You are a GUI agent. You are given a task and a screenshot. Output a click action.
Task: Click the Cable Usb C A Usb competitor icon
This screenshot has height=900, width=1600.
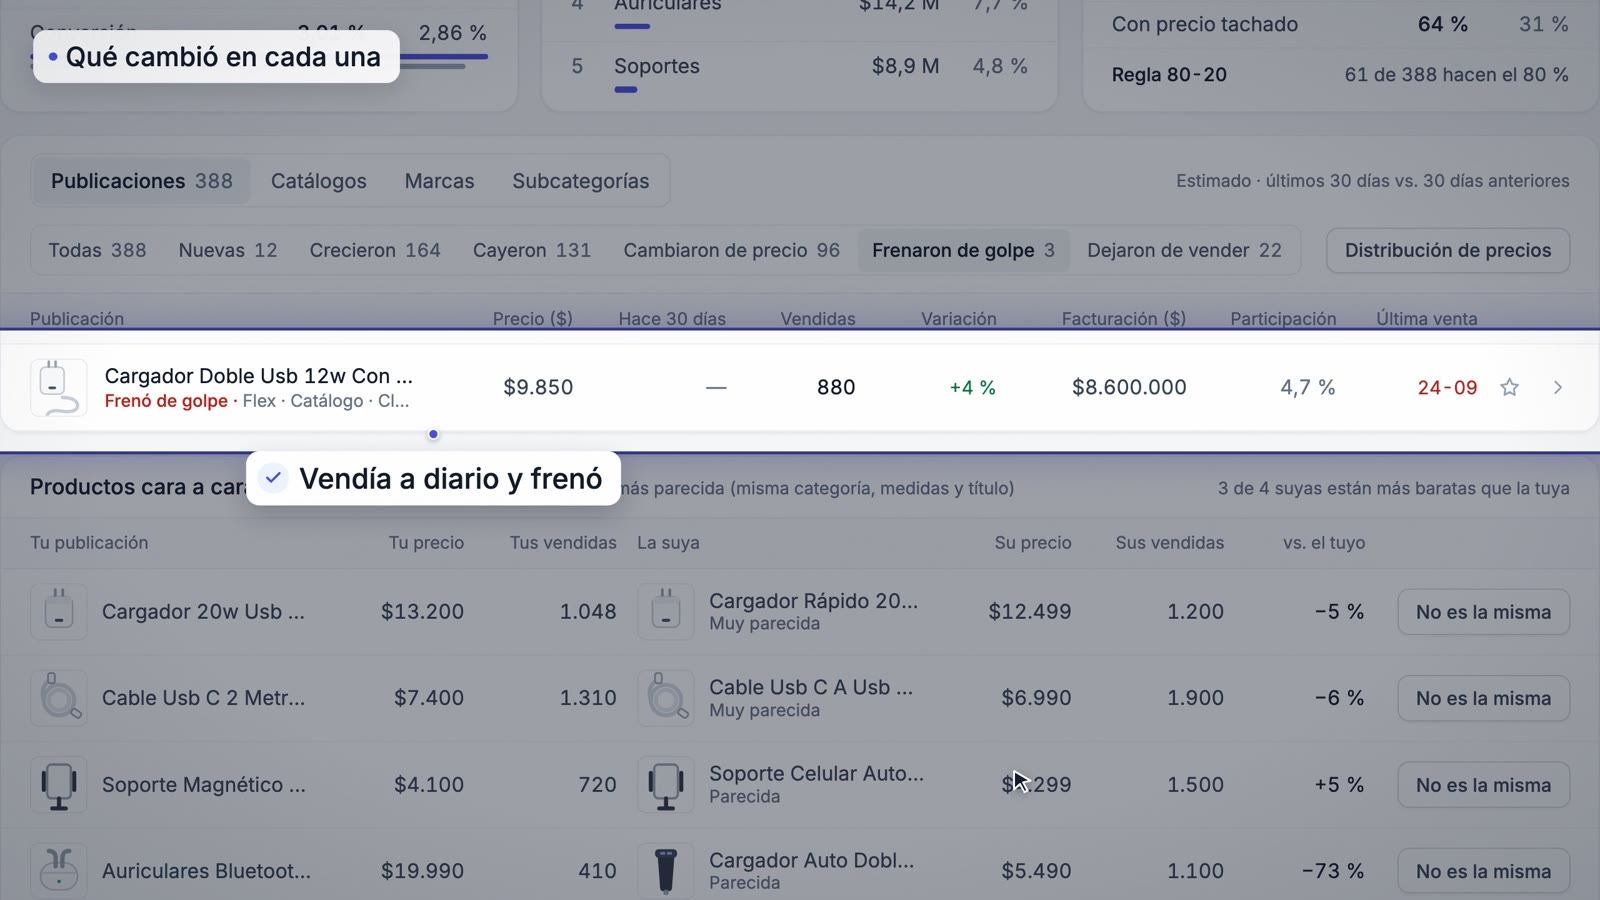pyautogui.click(x=666, y=698)
